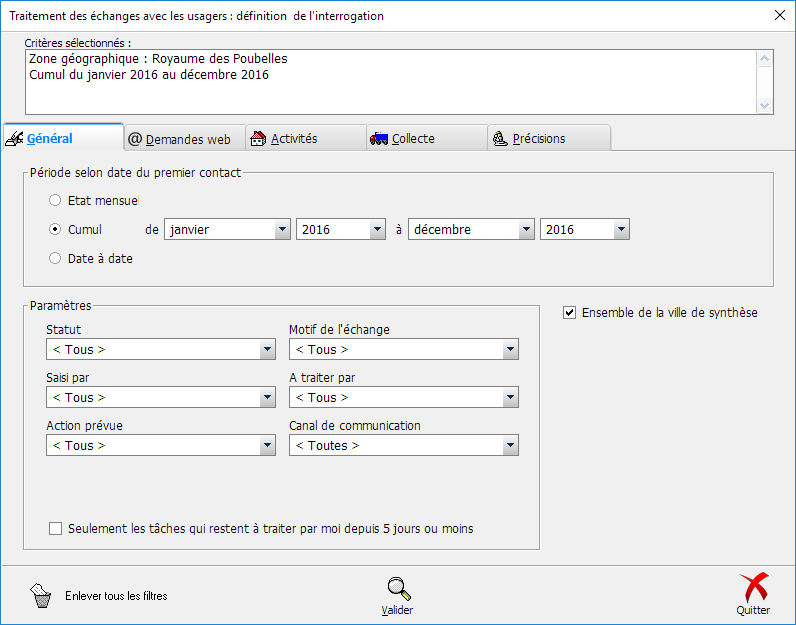The width and height of the screenshot is (796, 625).
Task: Open the Statut dropdown
Action: pos(267,350)
